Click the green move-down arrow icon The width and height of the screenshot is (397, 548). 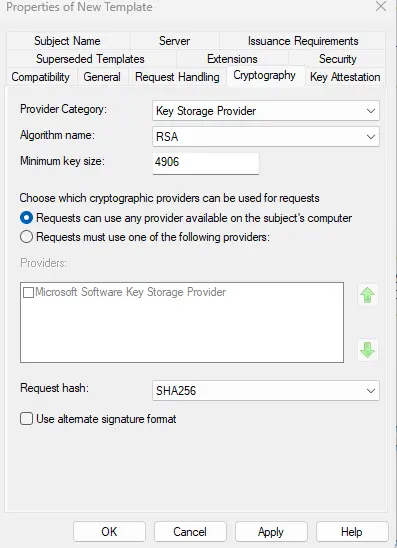[368, 349]
